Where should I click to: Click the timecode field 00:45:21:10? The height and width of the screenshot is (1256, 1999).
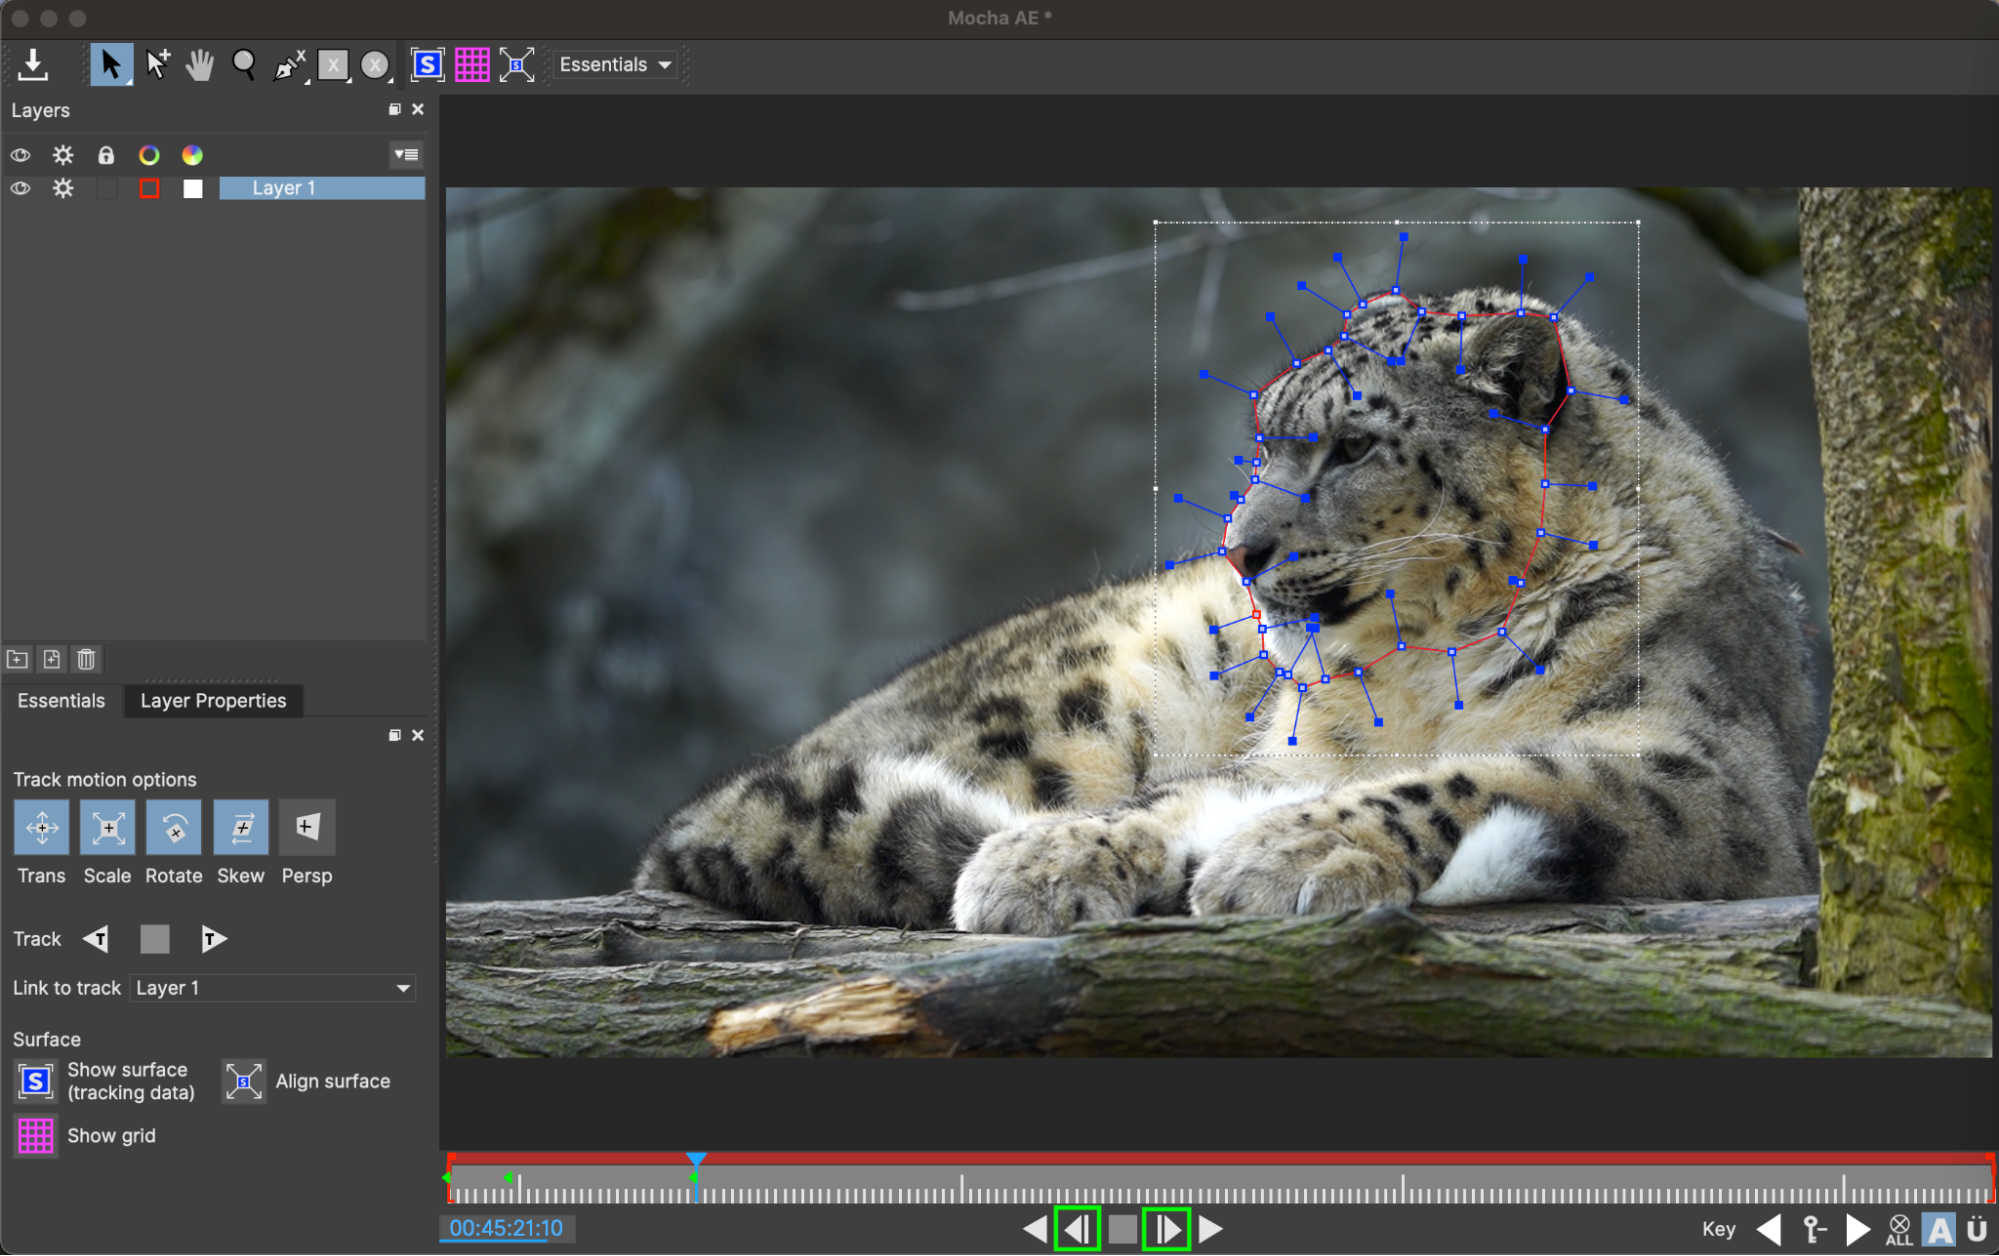pyautogui.click(x=506, y=1228)
